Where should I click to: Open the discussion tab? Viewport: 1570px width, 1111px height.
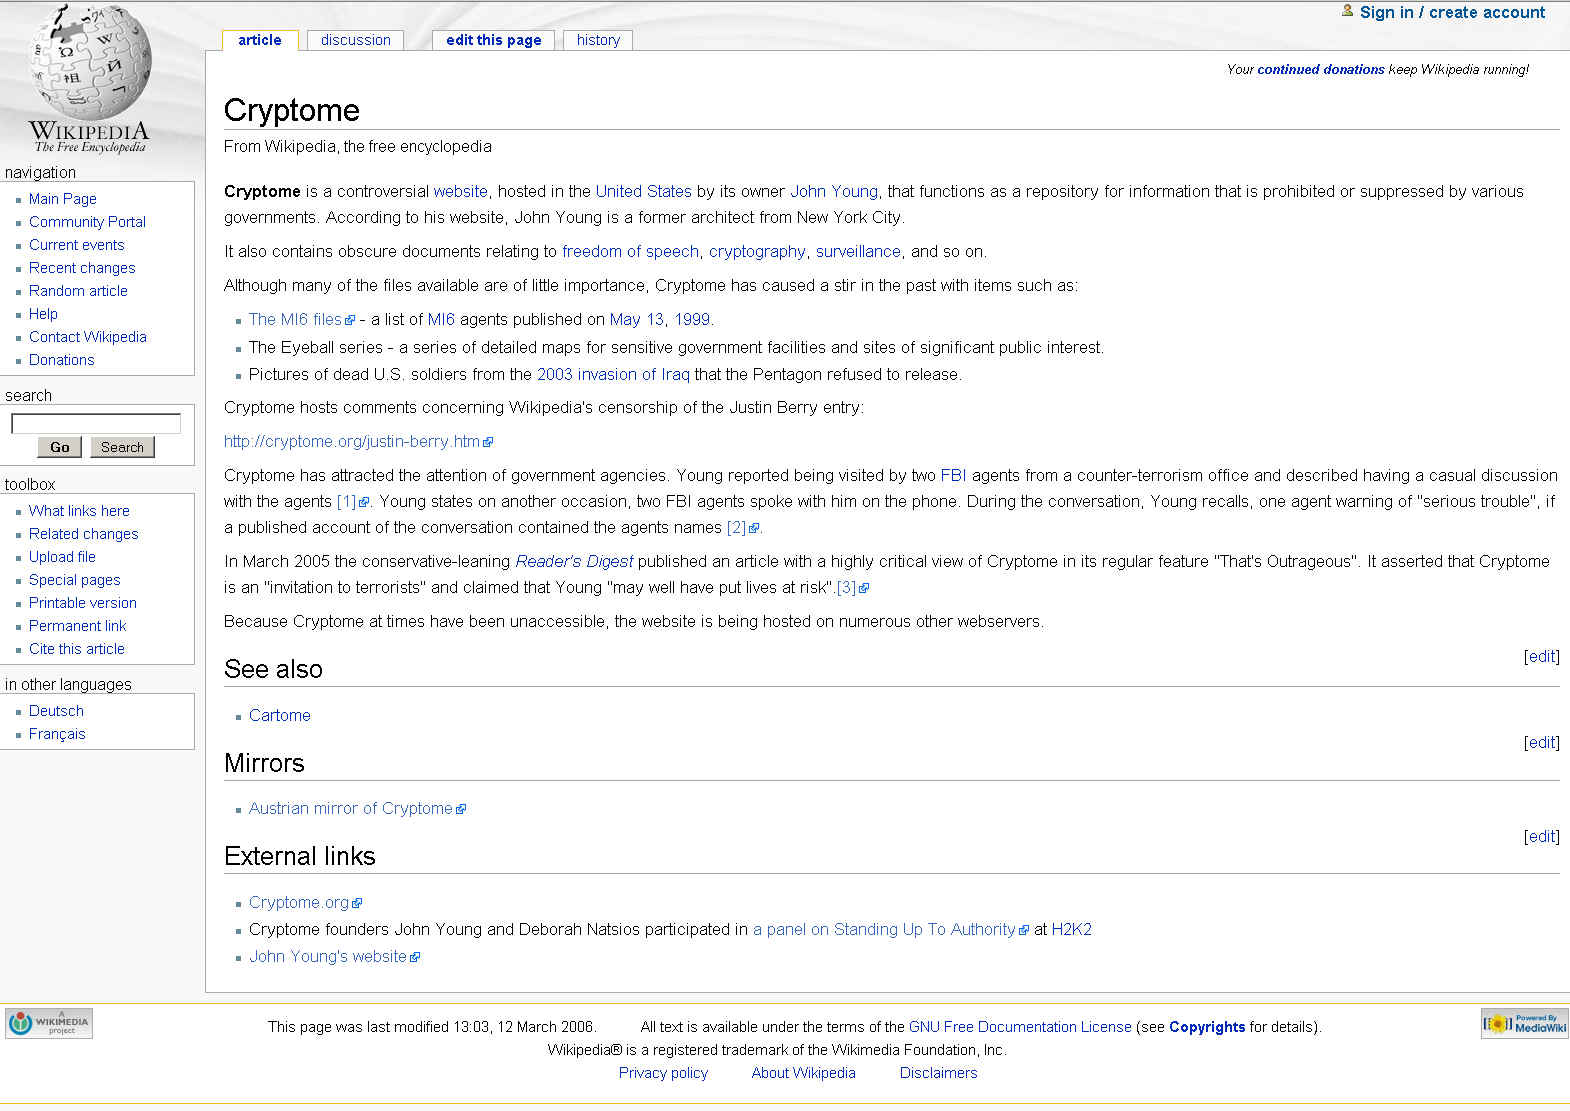[x=355, y=40]
